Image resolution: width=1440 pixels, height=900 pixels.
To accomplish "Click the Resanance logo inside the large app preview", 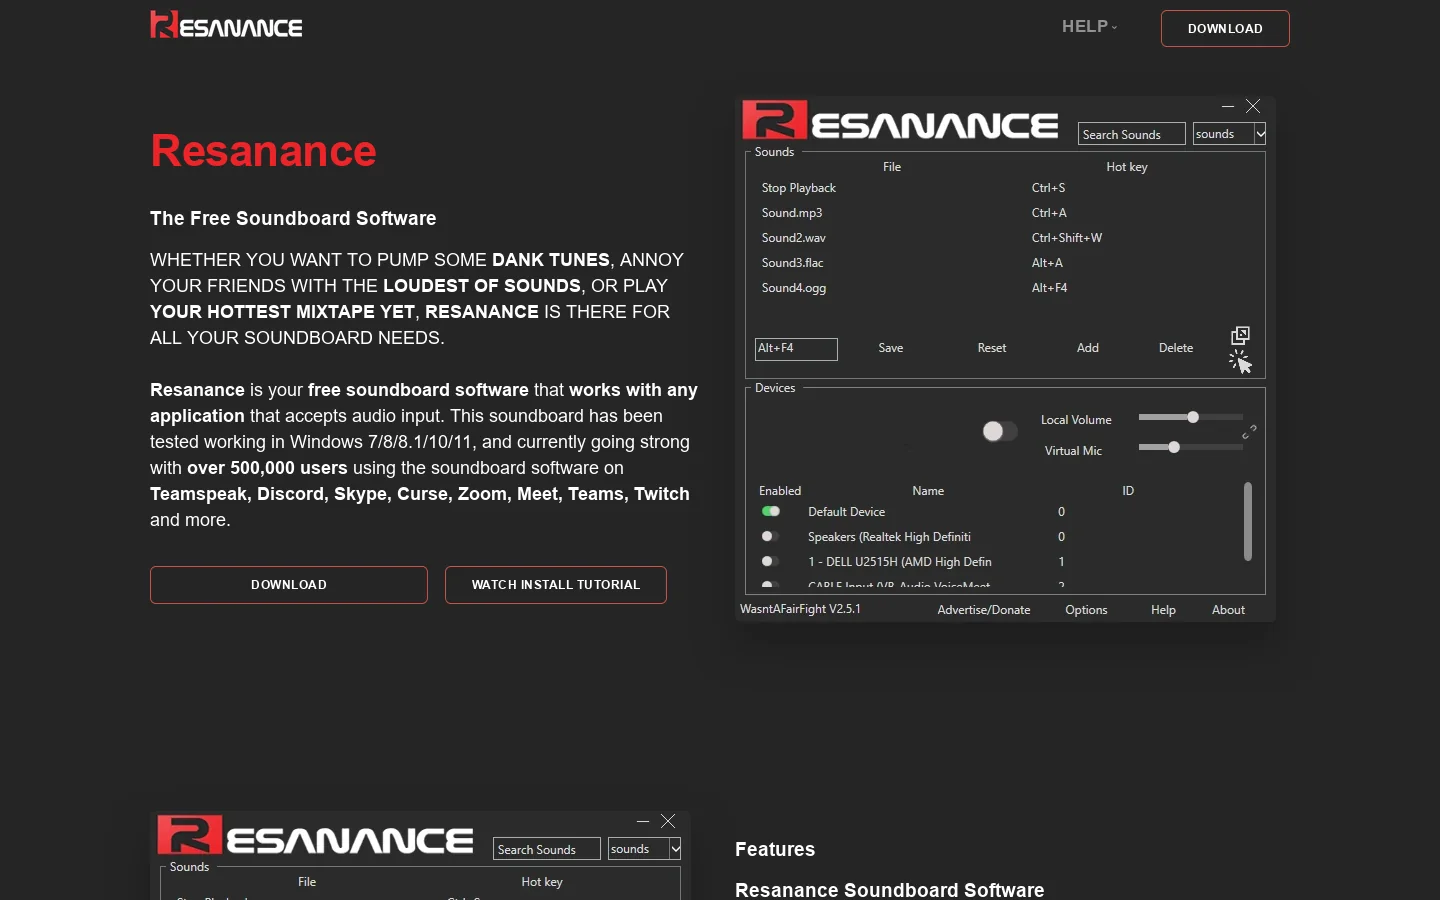I will [x=900, y=122].
